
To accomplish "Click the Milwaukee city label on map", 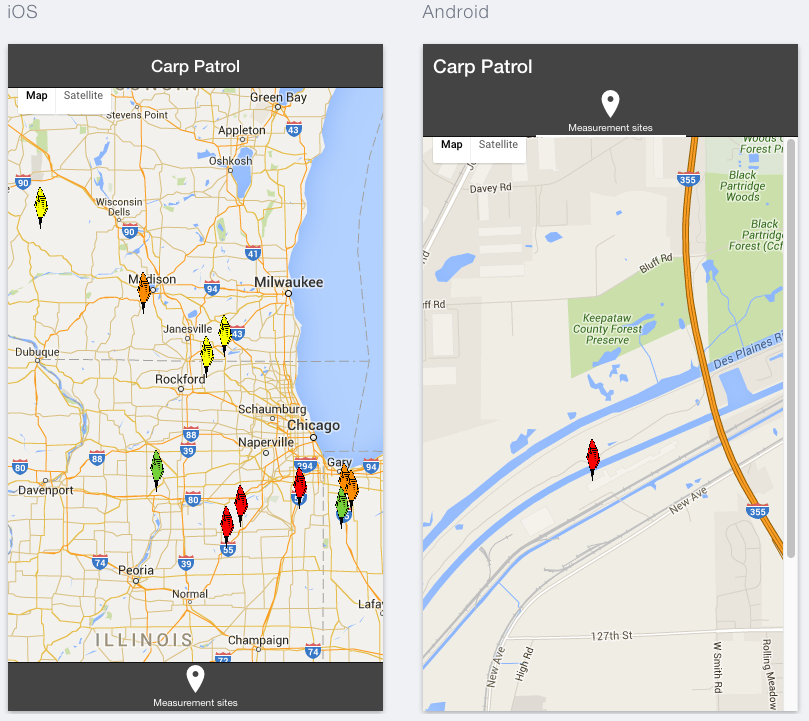I will point(288,282).
